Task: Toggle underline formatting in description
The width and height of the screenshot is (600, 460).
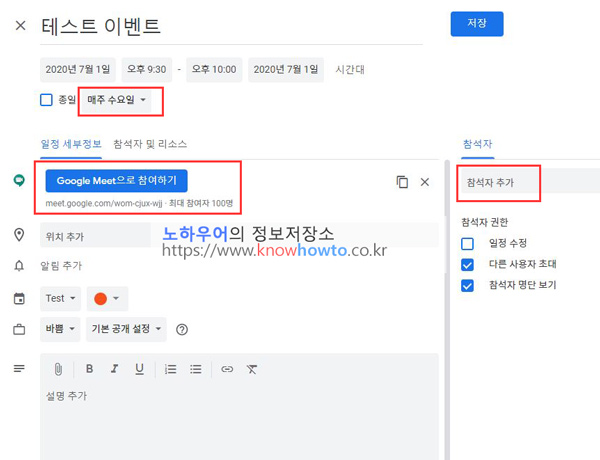Action: [140, 369]
